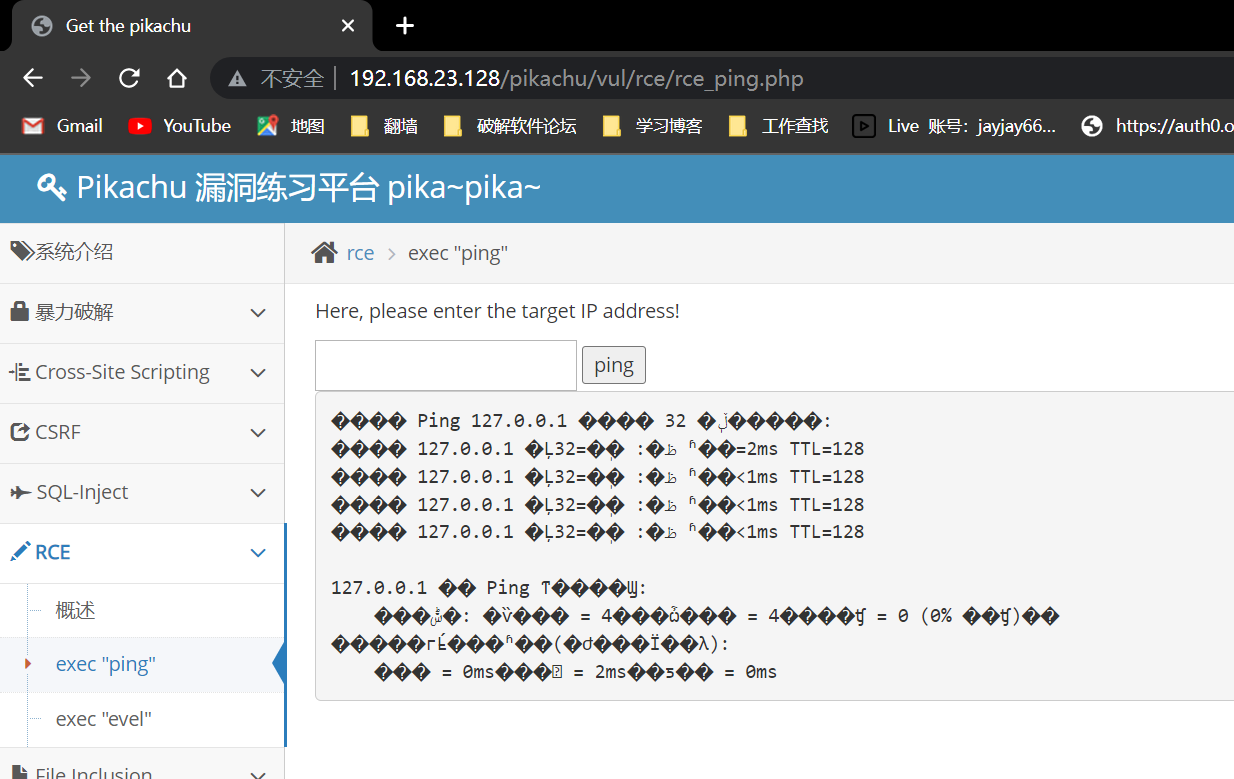Expand the CSRF sidebar section
The height and width of the screenshot is (779, 1234).
(x=142, y=433)
